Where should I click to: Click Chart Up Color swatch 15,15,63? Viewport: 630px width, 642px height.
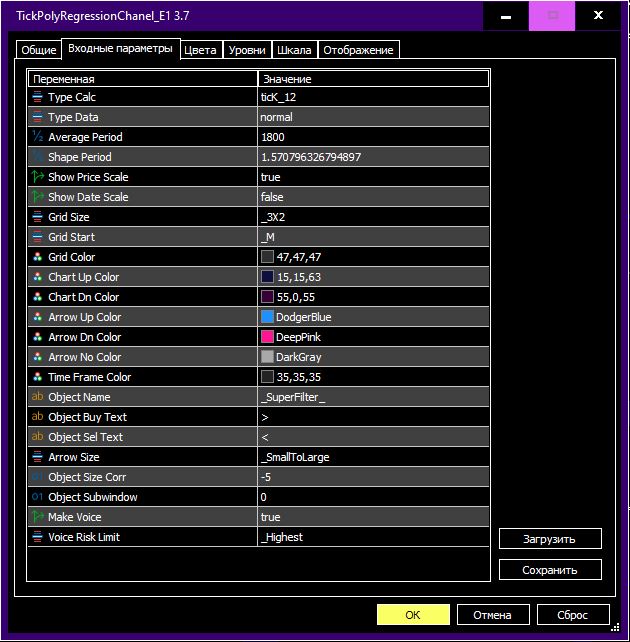267,277
